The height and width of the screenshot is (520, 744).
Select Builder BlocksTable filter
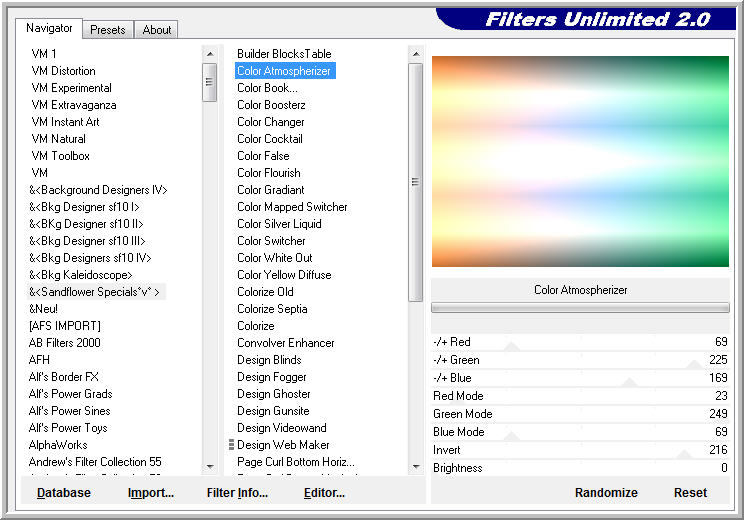pos(284,54)
